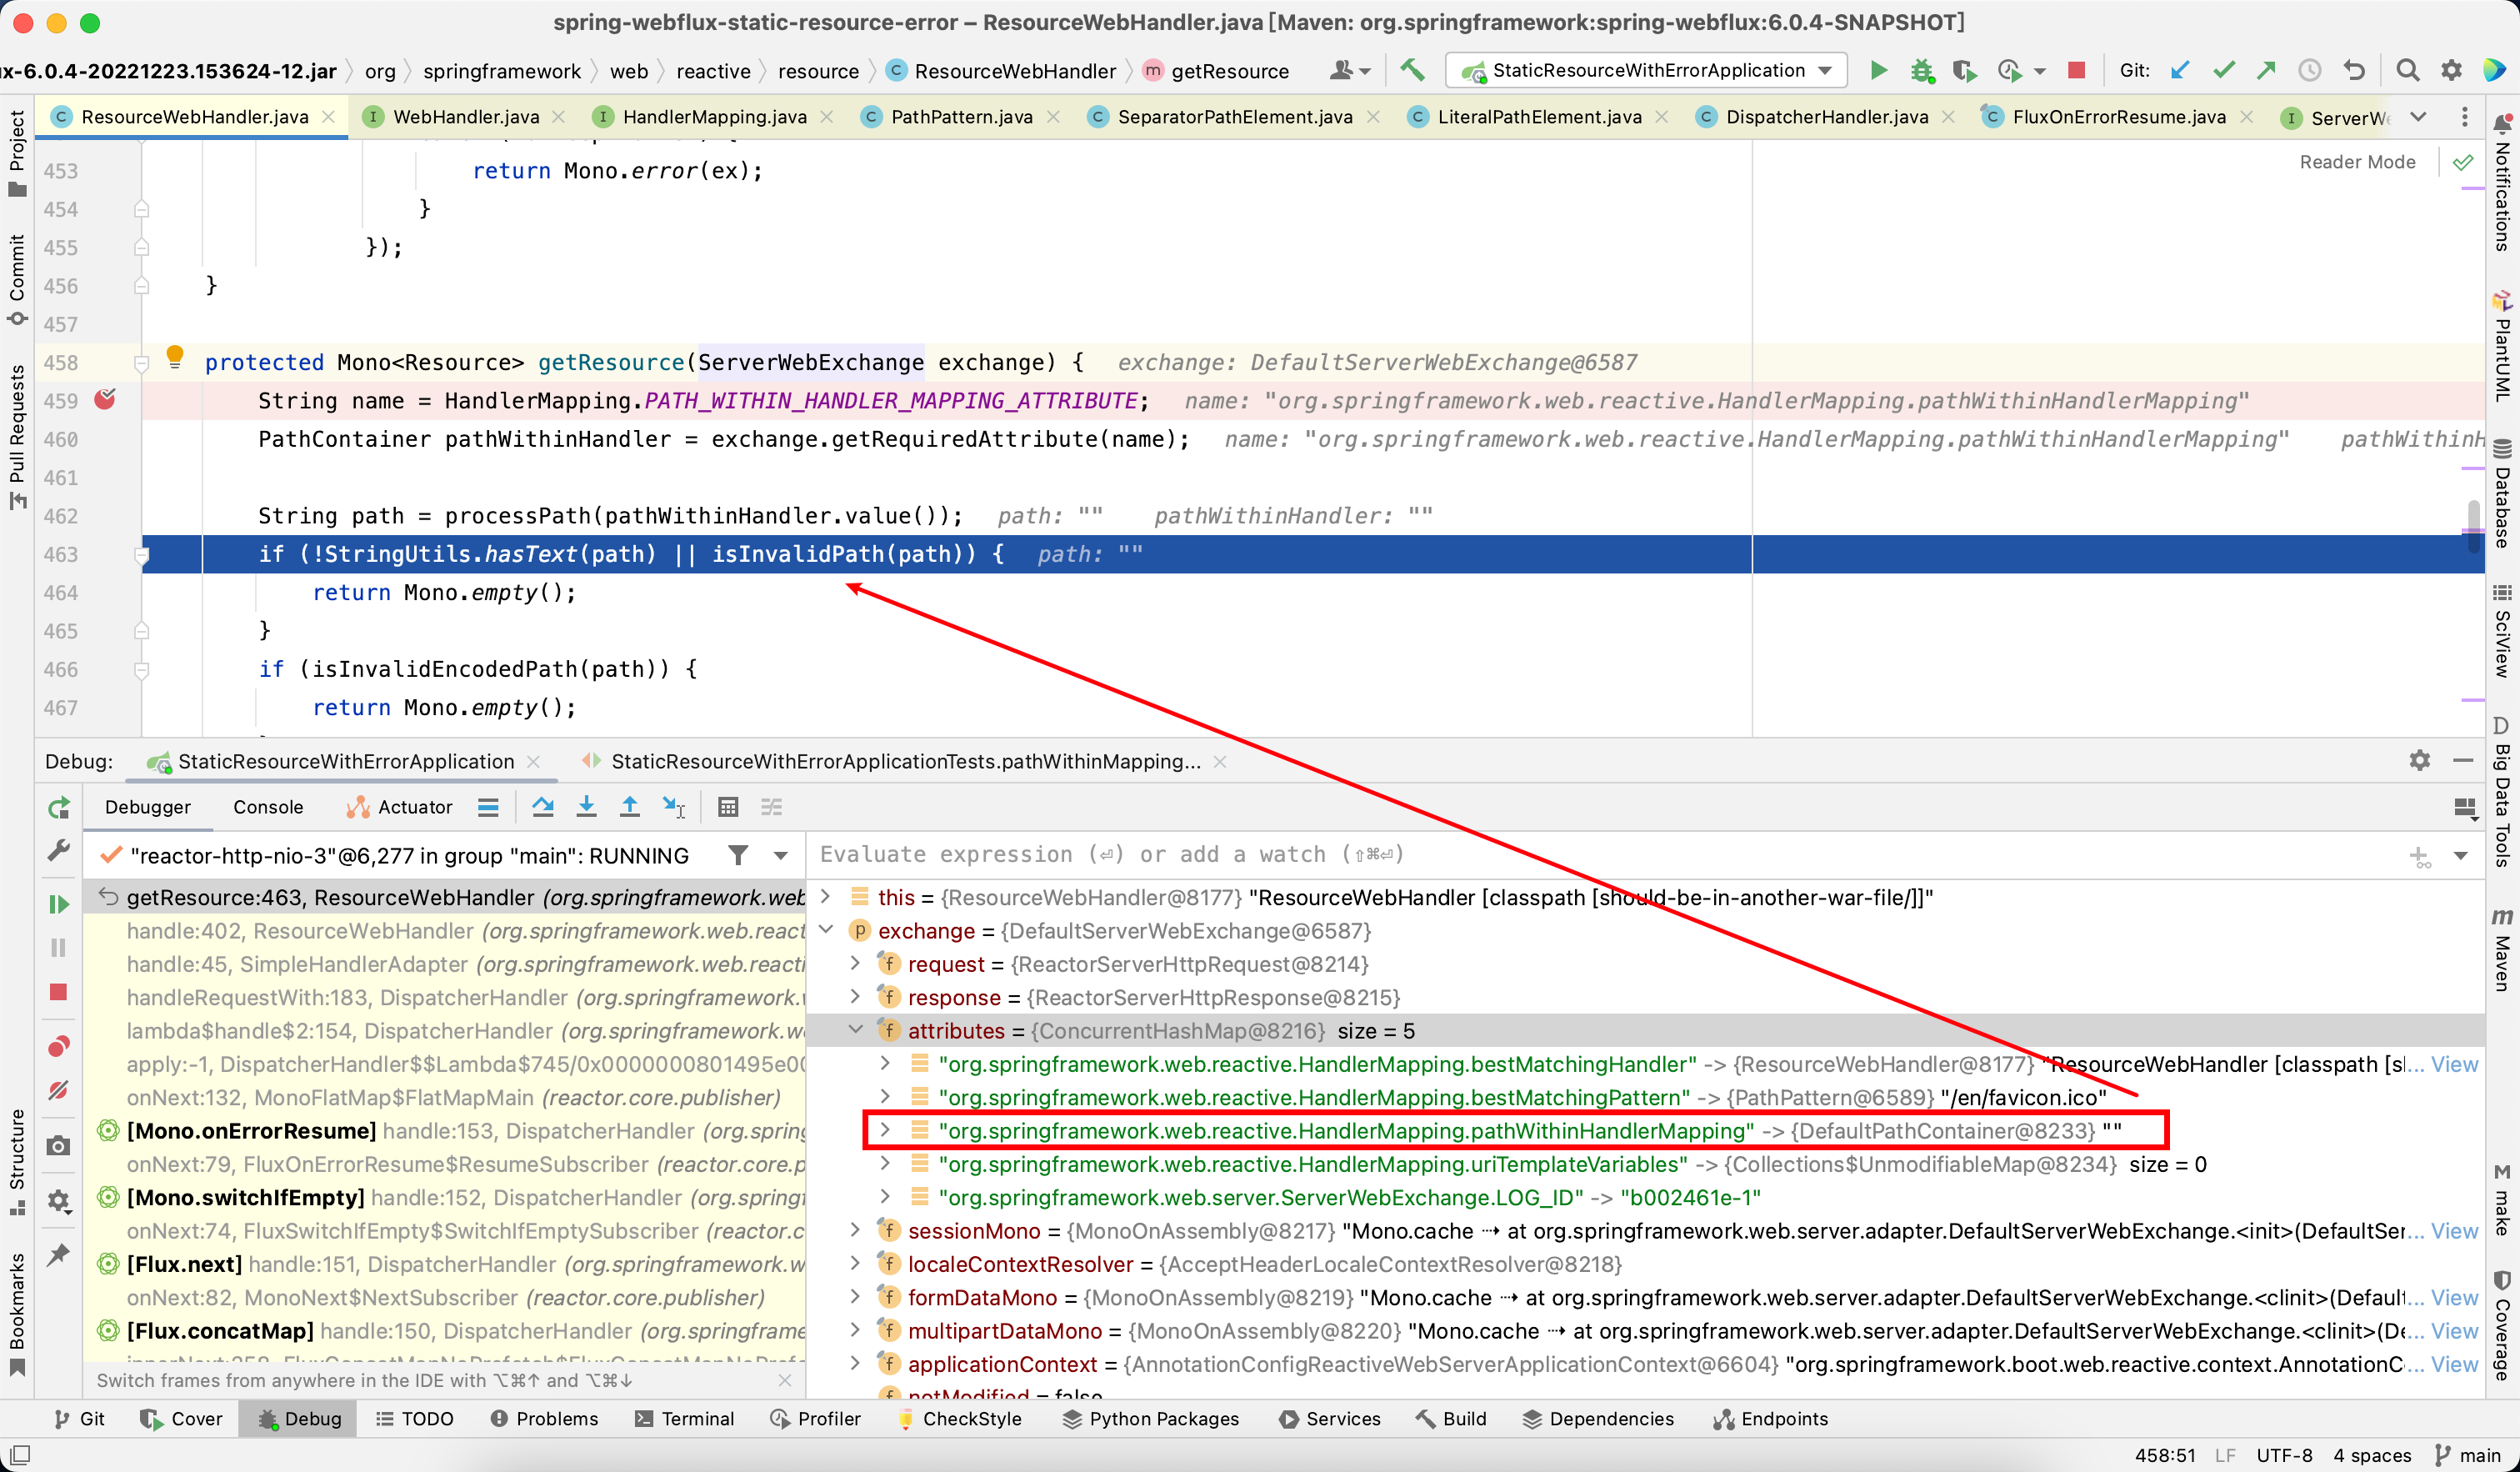The width and height of the screenshot is (2520, 1472).
Task: Open Search Everywhere magnifier icon
Action: pyautogui.click(x=2407, y=70)
